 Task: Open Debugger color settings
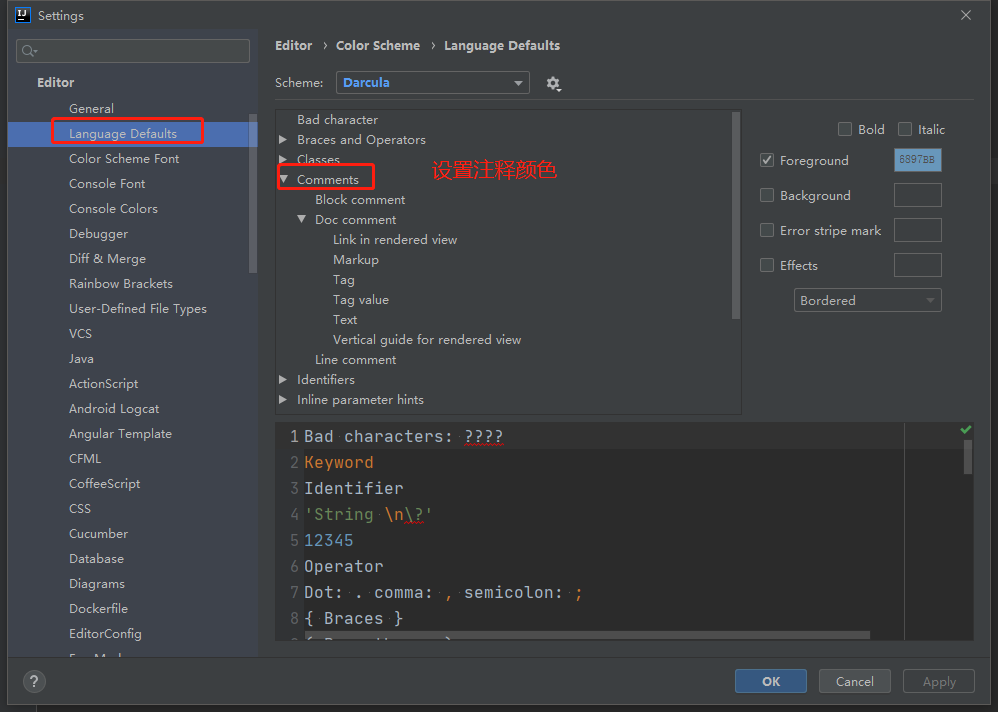coord(99,234)
